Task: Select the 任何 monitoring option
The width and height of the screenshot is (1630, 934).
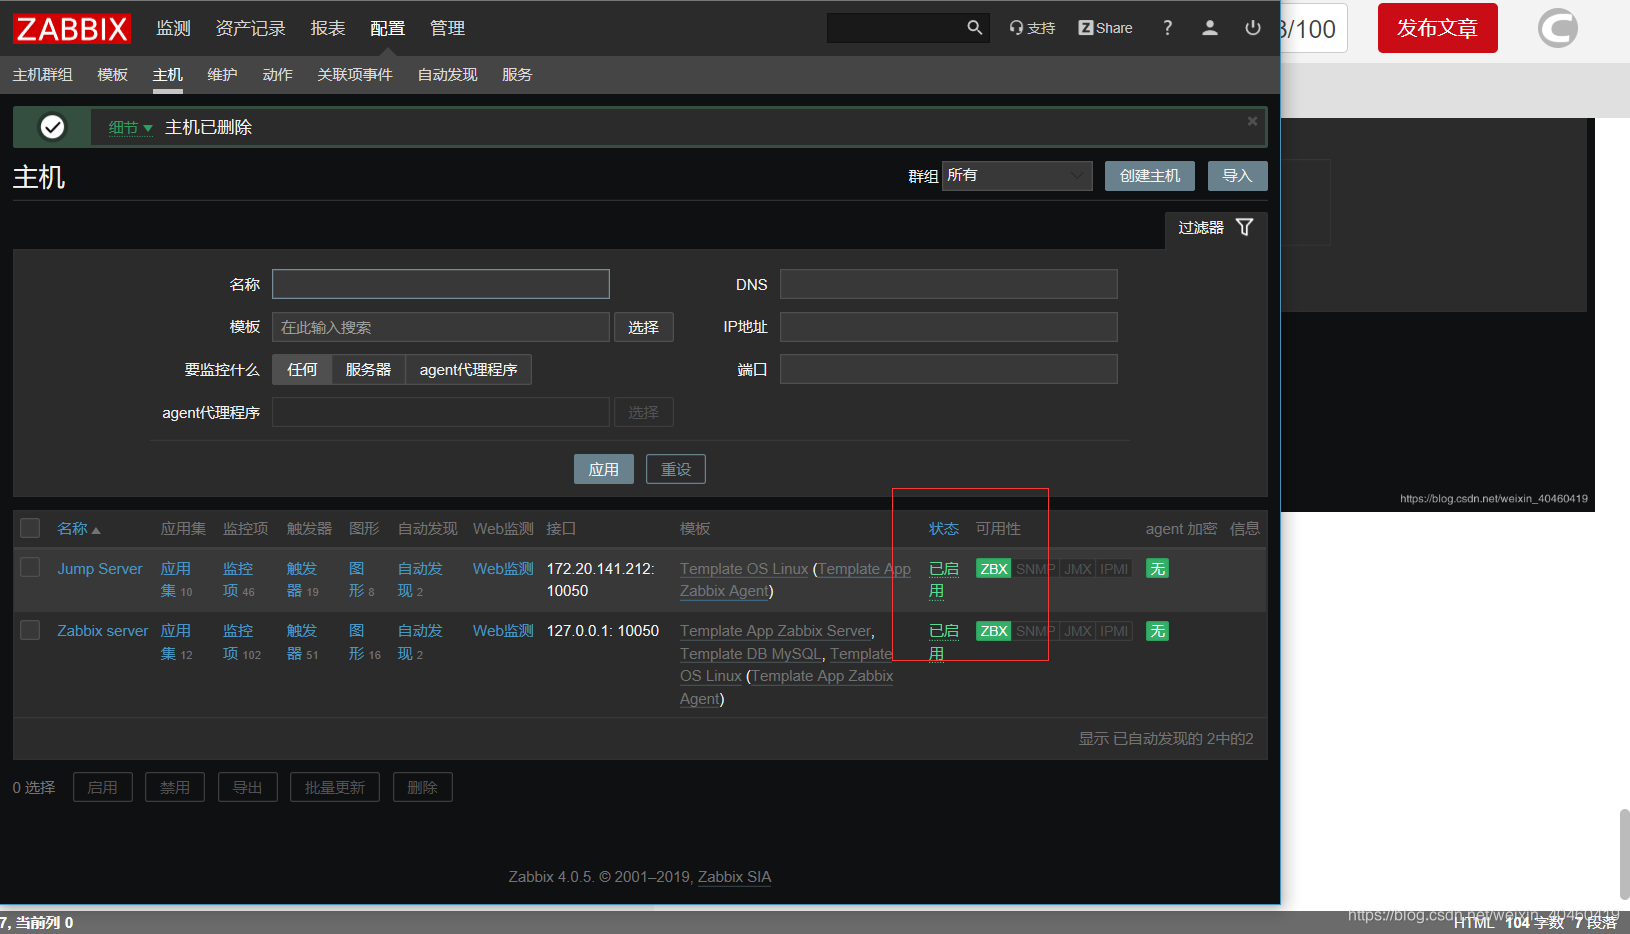Action: [x=302, y=370]
